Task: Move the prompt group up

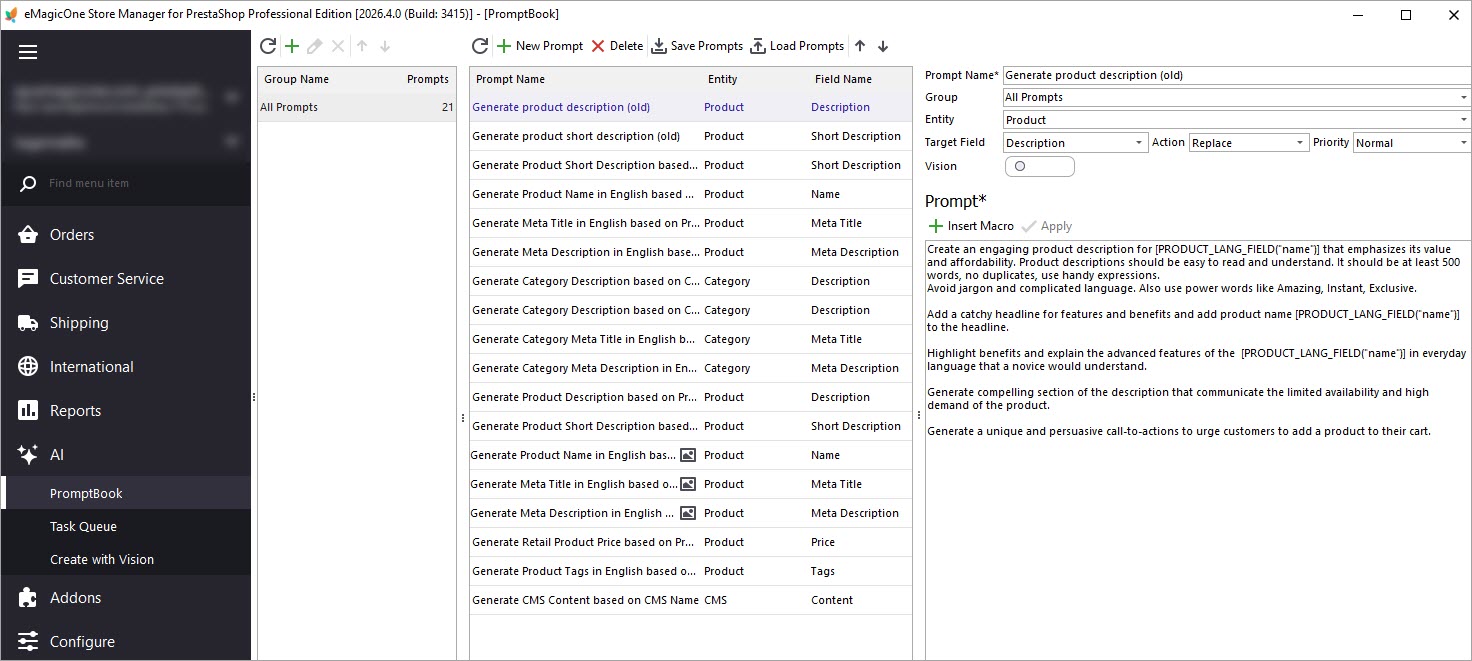Action: (x=362, y=46)
